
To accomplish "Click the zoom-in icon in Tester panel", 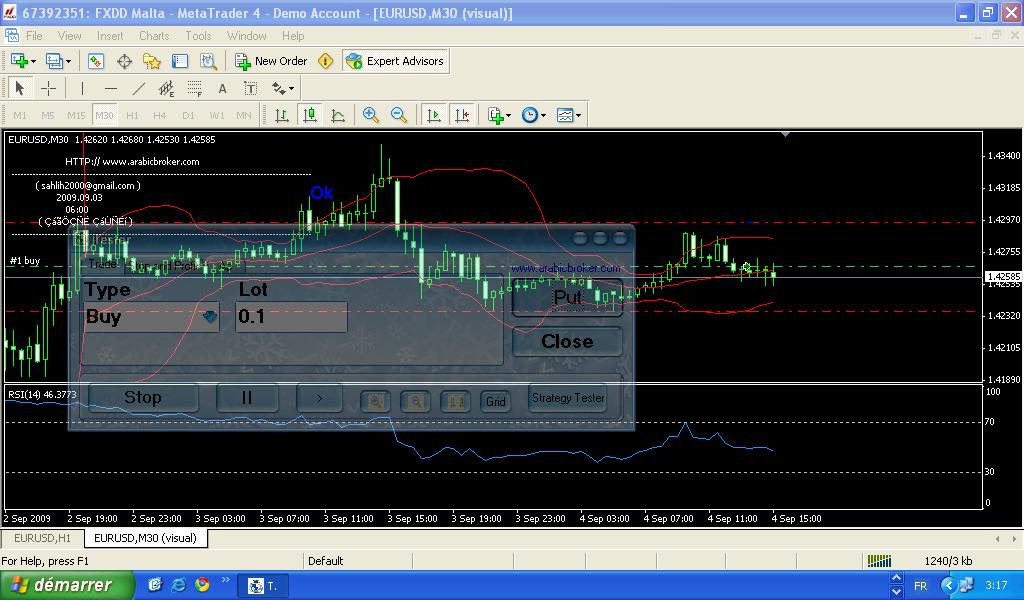I will point(376,401).
